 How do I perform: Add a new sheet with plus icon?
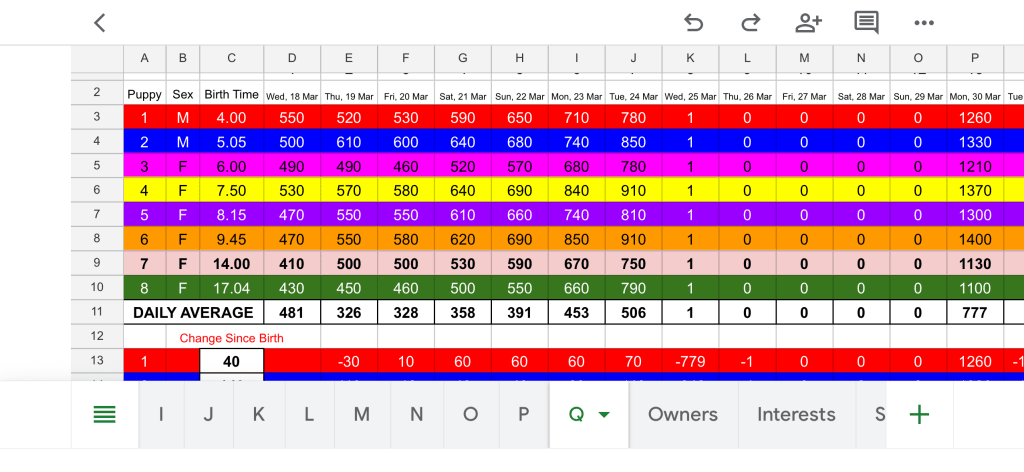coord(918,415)
